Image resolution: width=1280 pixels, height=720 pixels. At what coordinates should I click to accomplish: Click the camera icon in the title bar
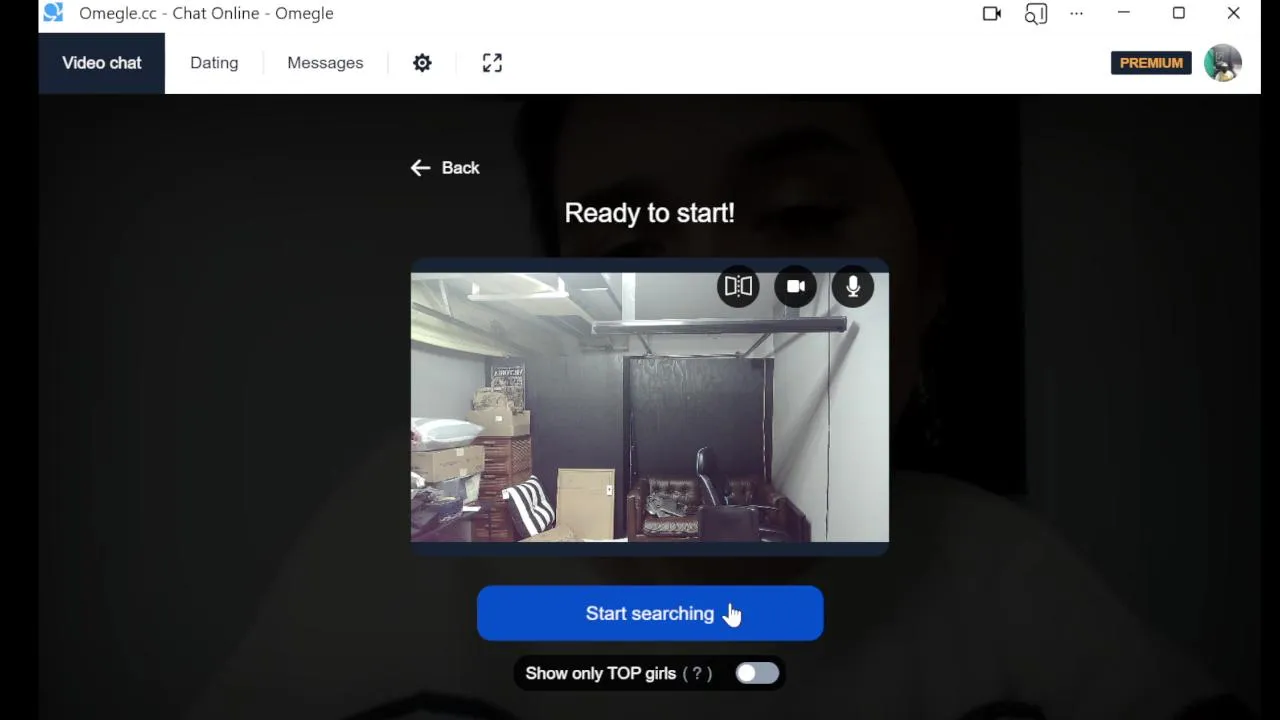coord(992,13)
